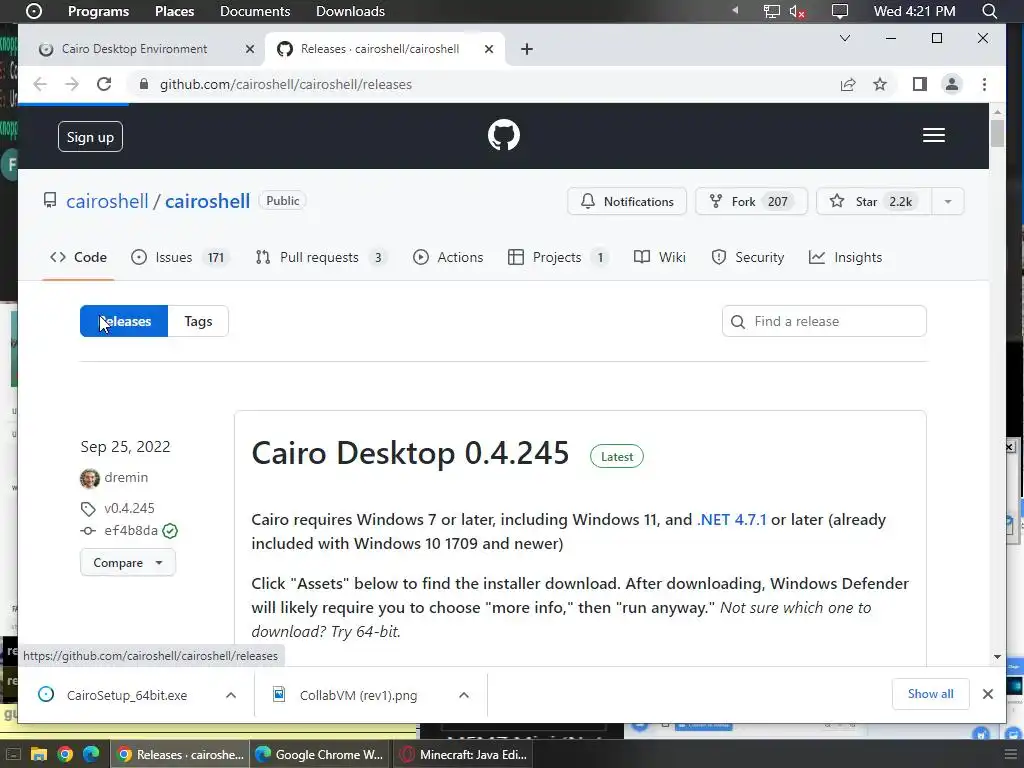
Task: Open Actions tab
Action: point(448,257)
